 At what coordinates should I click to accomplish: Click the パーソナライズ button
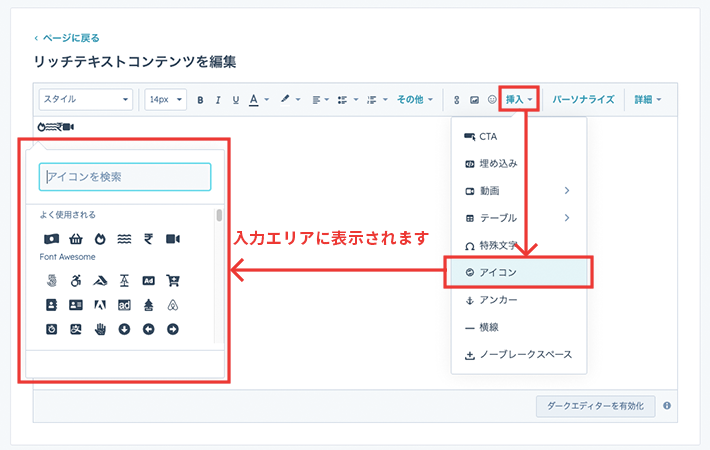click(583, 99)
